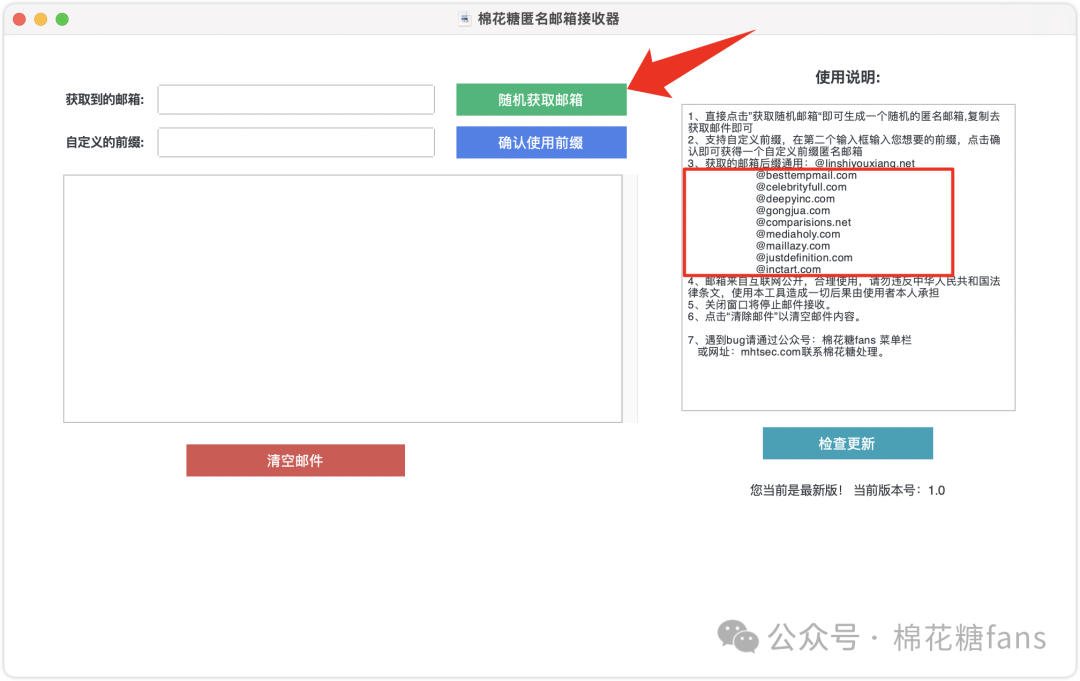Click the blue 确认使用前缀 button
Image resolution: width=1080 pixels, height=681 pixels.
(541, 142)
